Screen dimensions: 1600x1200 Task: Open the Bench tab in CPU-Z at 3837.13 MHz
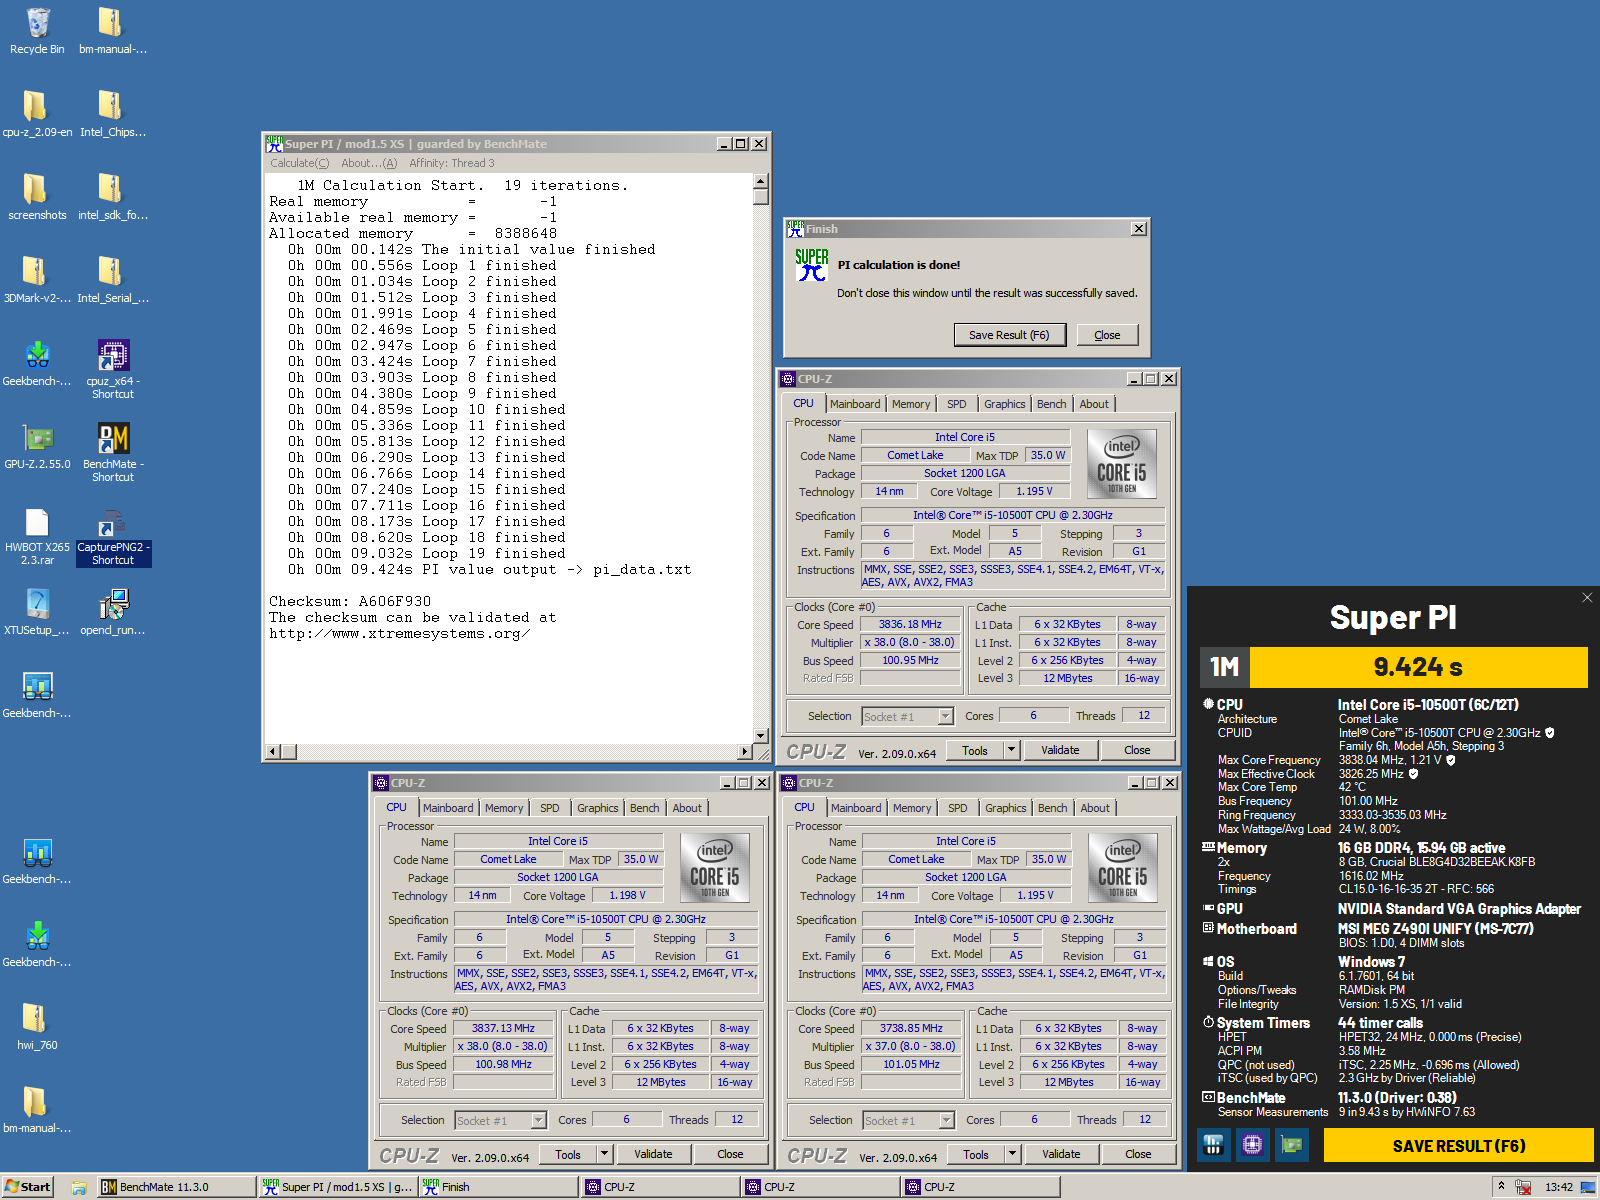coord(644,808)
